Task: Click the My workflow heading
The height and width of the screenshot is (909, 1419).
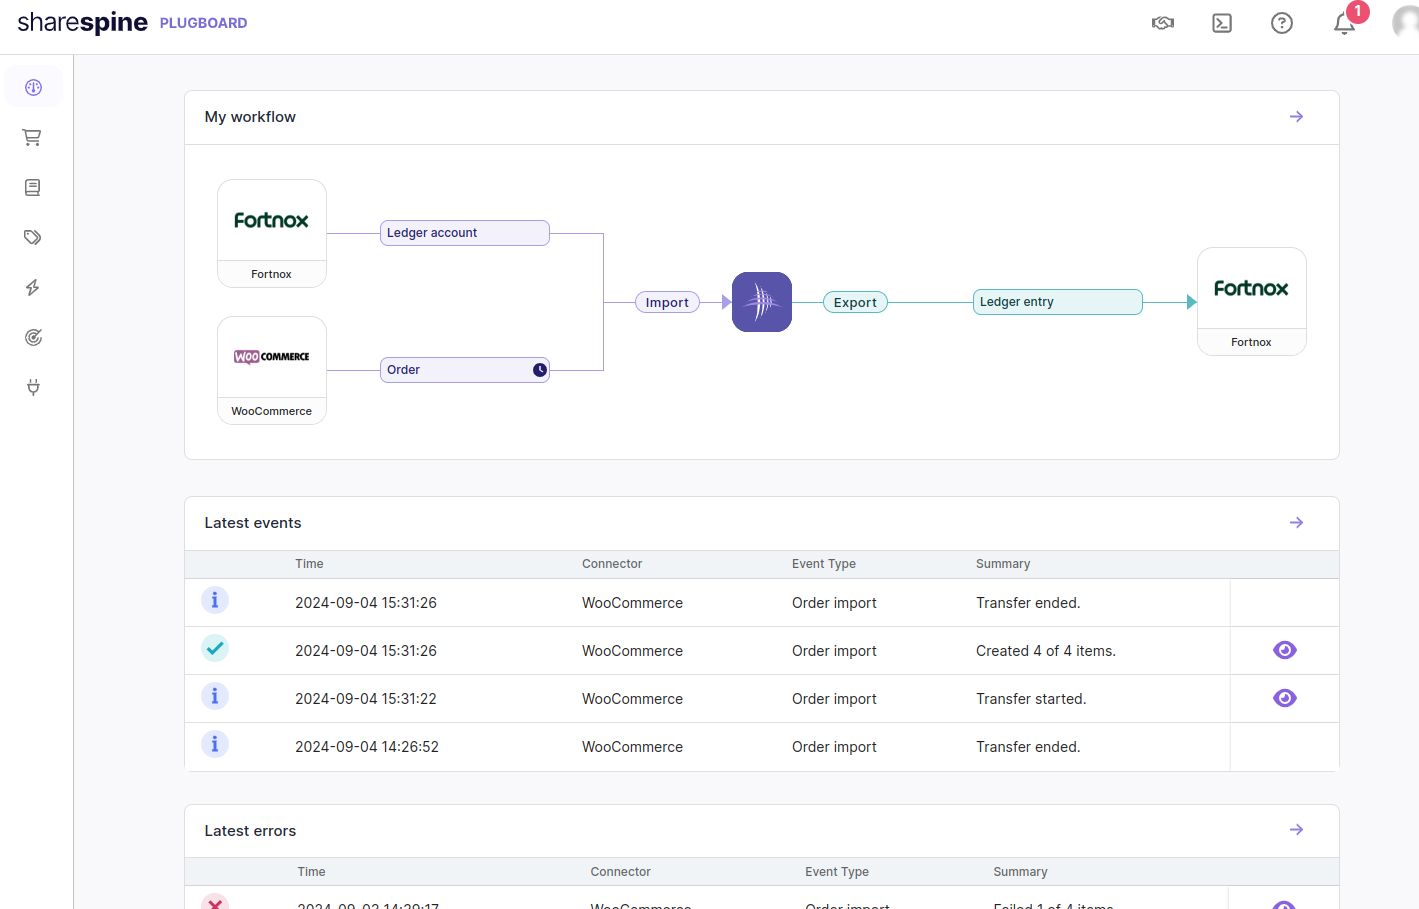Action: coord(250,117)
